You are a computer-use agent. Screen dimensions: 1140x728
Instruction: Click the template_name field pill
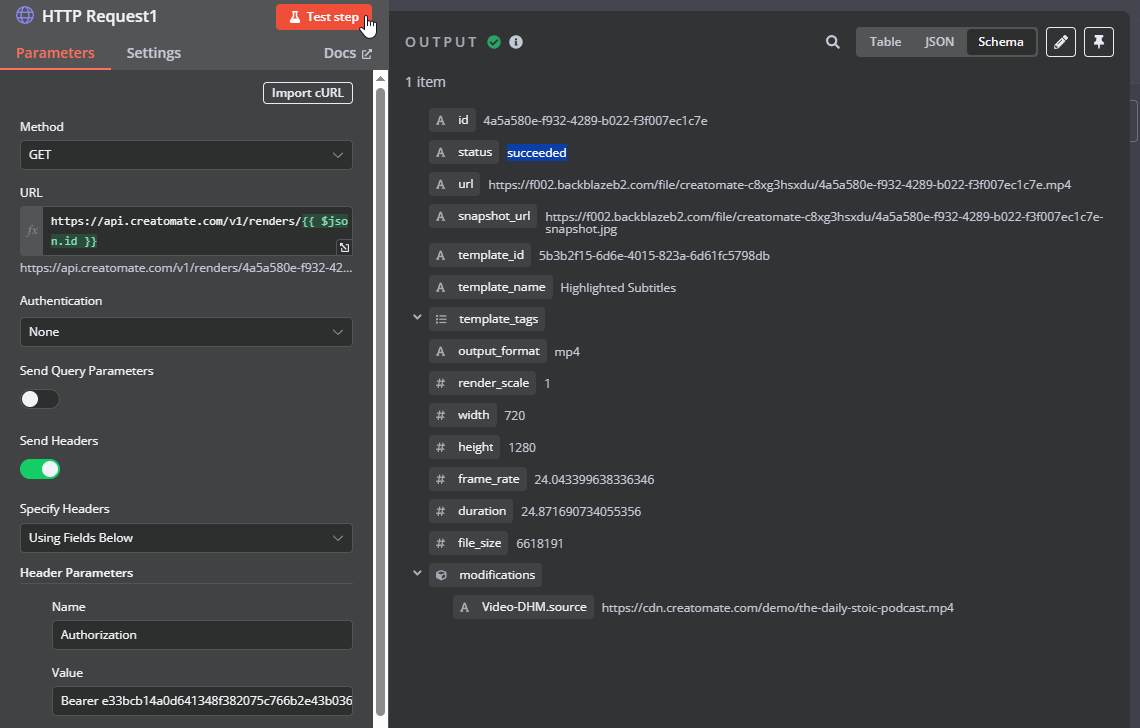pos(491,287)
